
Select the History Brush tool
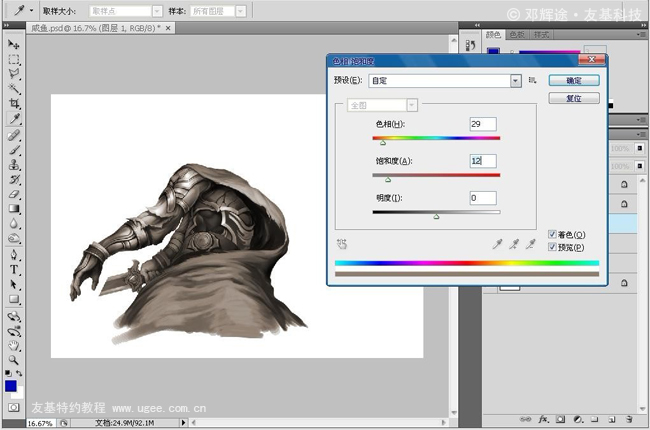(14, 180)
